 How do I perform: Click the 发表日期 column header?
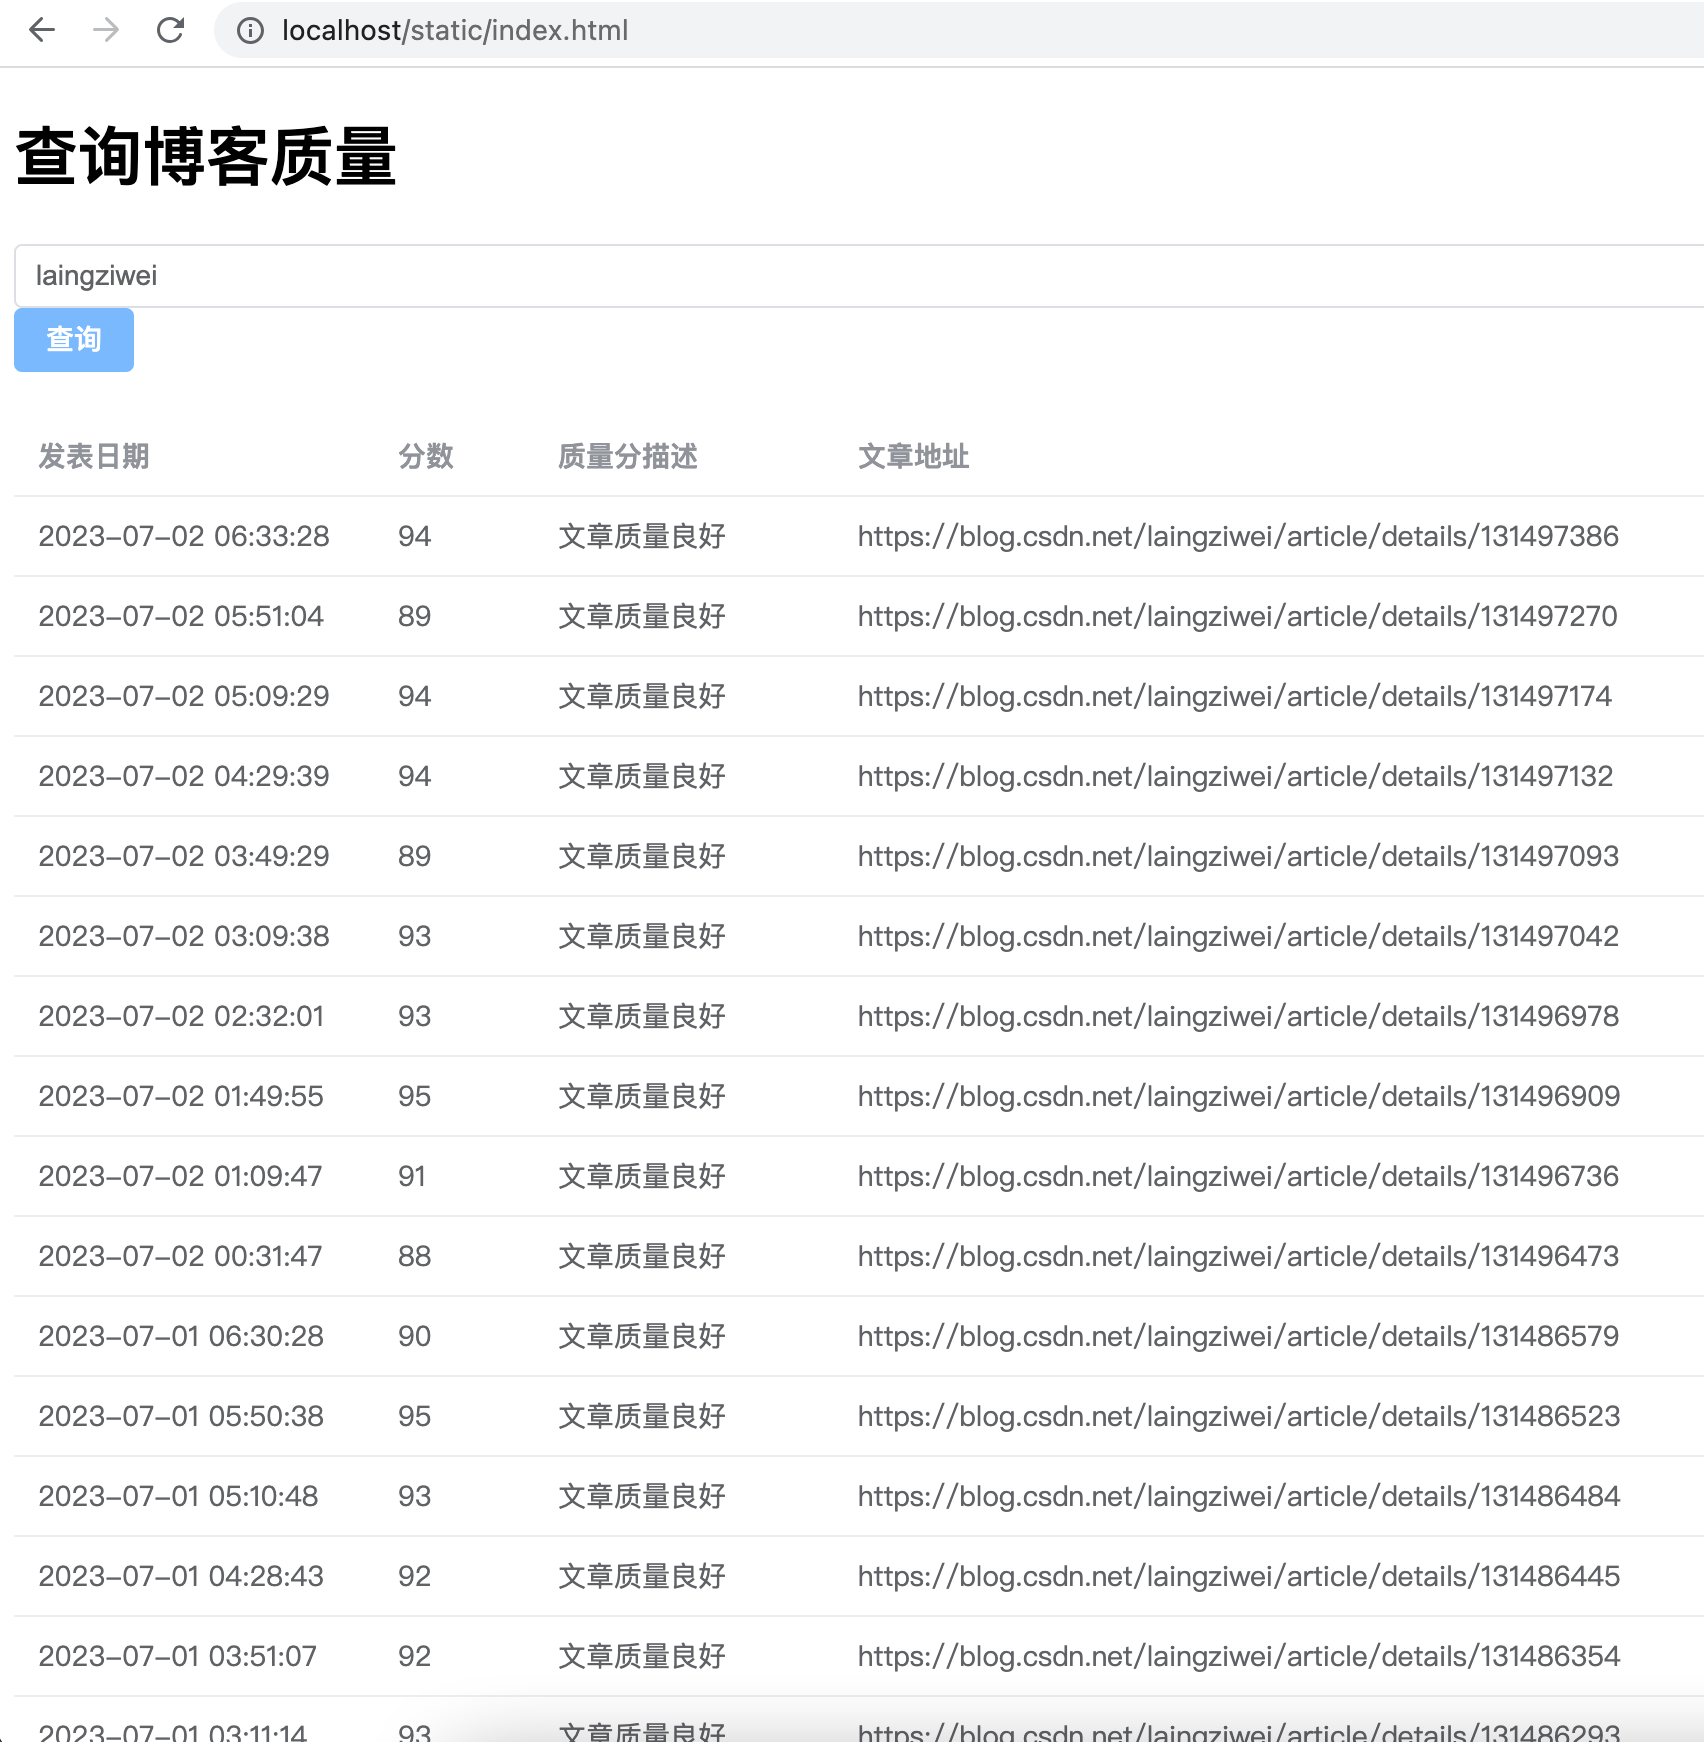(x=94, y=457)
